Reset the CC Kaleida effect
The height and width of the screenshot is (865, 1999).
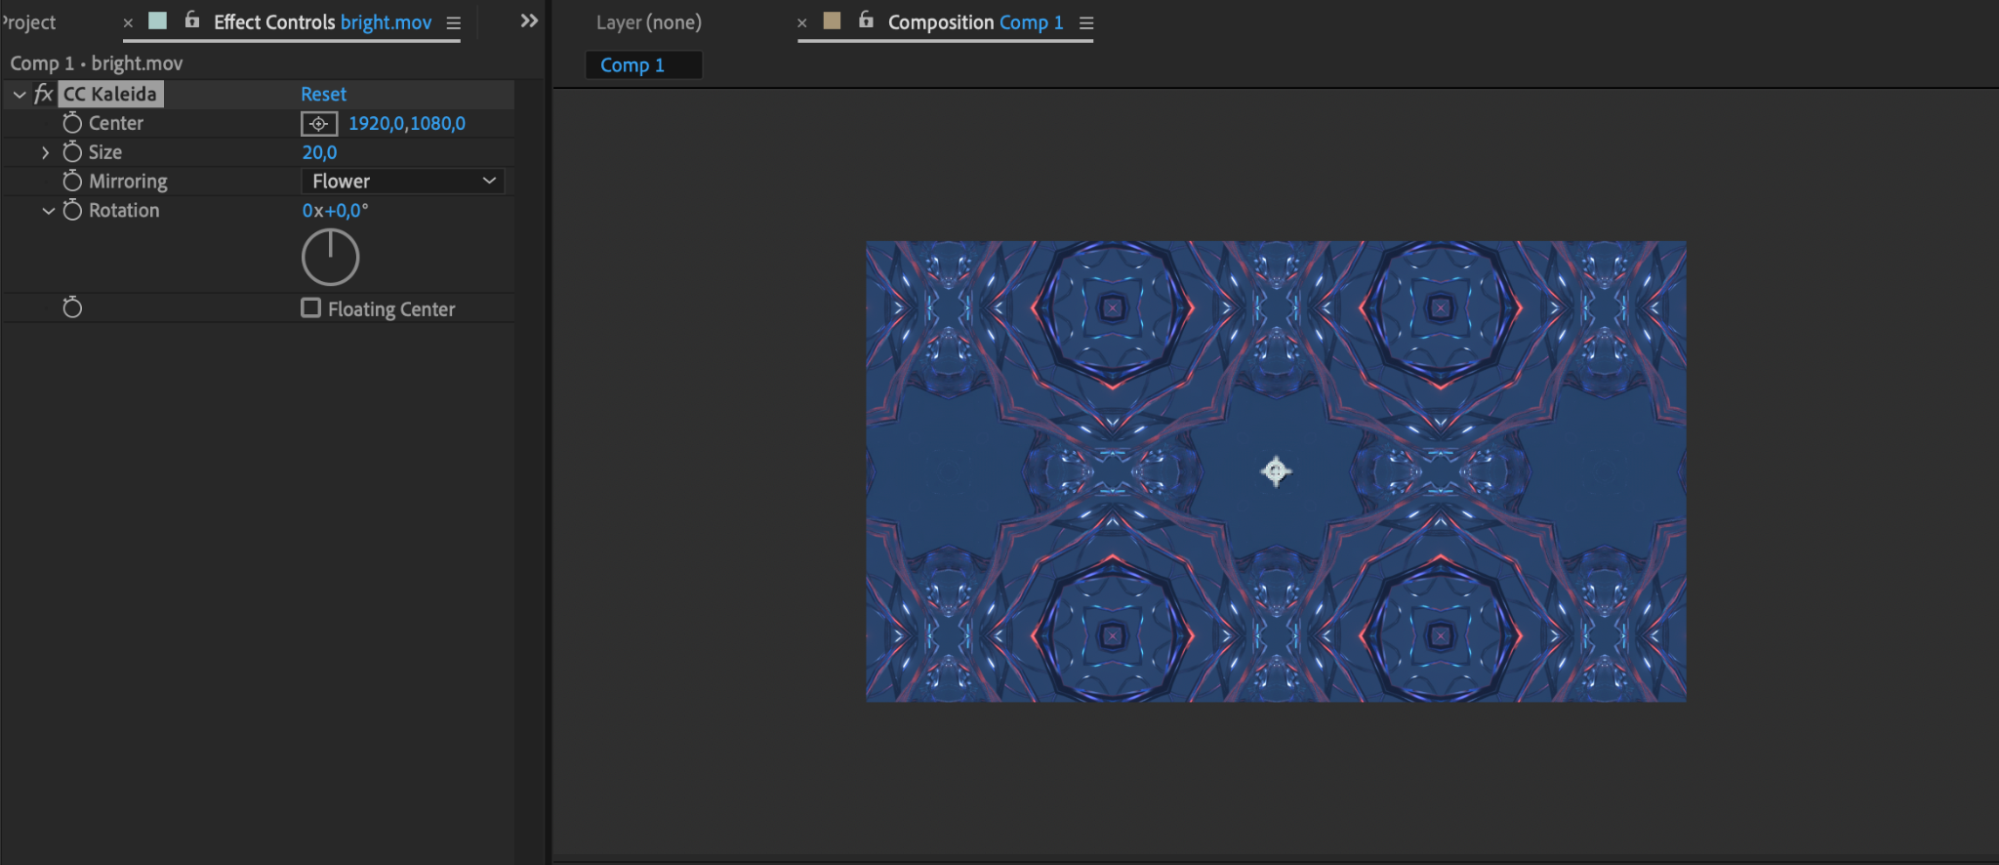[323, 94]
